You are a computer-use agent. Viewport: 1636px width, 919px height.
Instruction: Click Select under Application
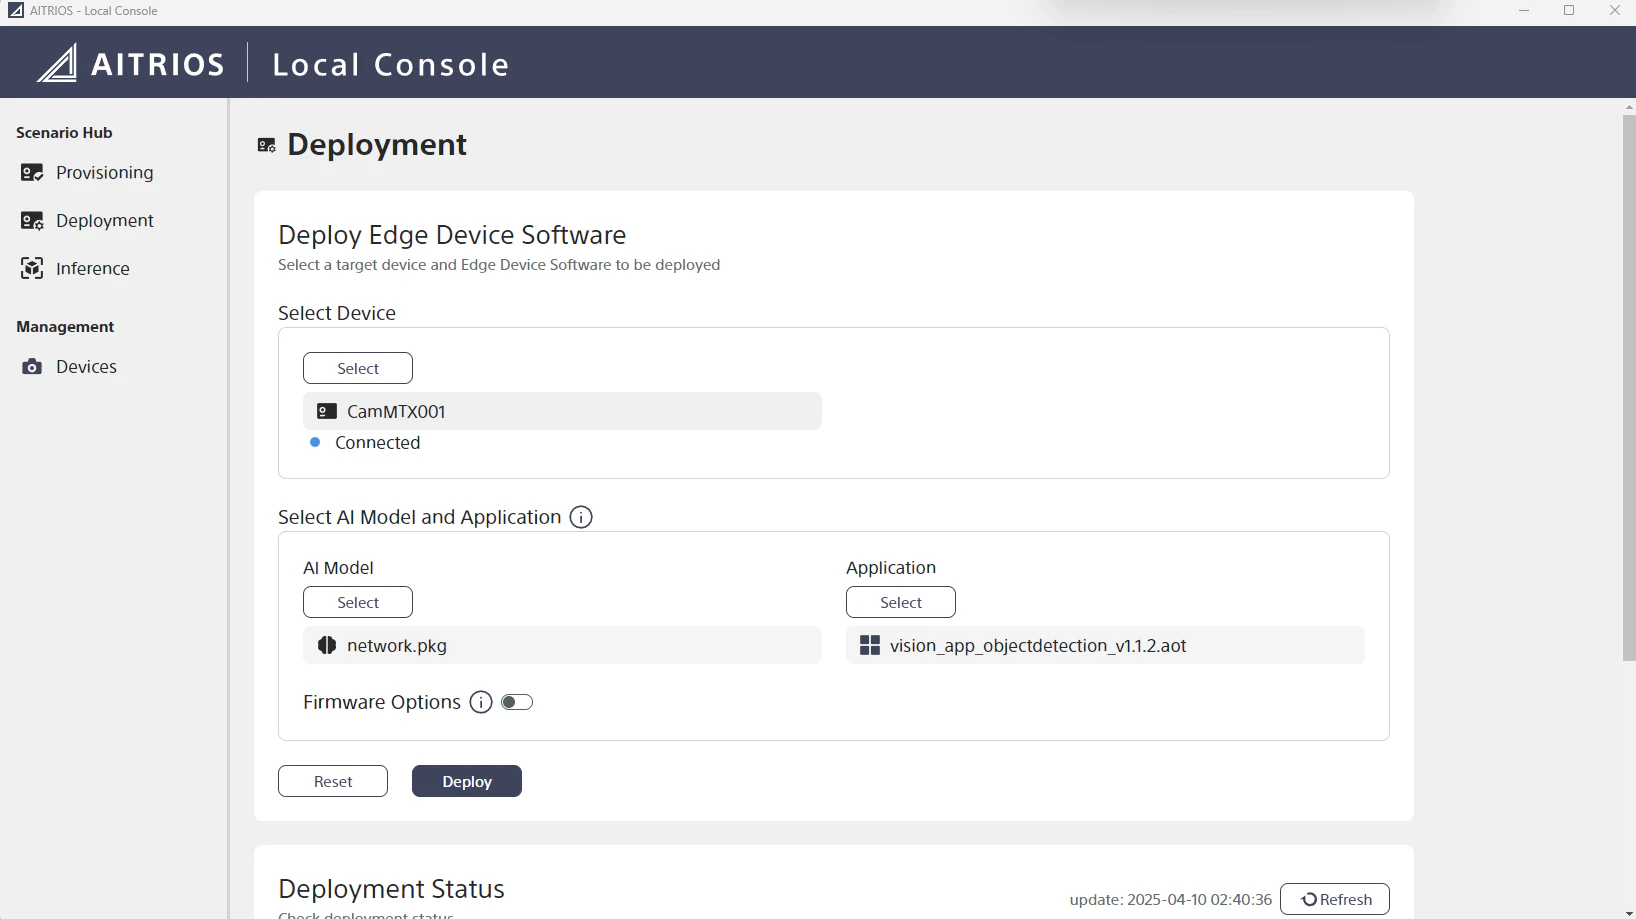[901, 602]
